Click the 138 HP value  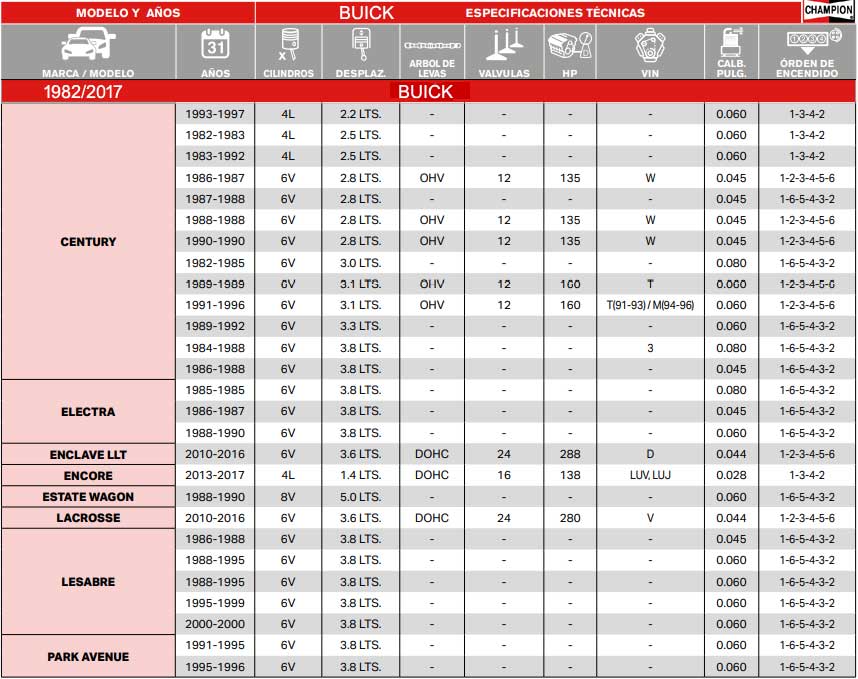(x=570, y=475)
